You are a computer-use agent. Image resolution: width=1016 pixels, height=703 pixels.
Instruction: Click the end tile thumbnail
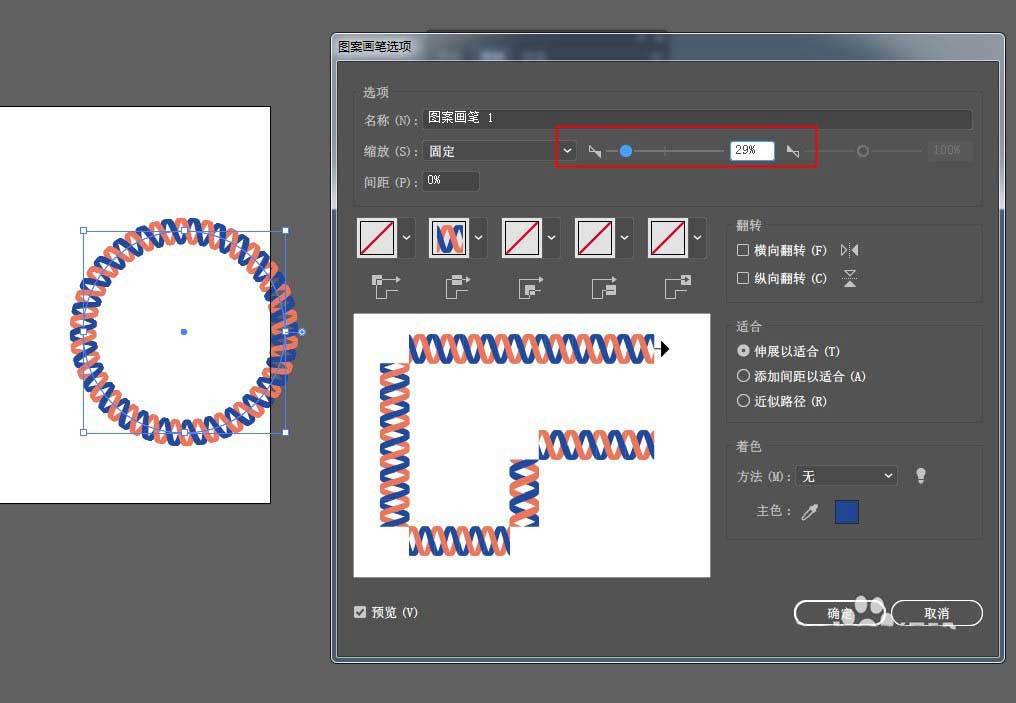tap(668, 238)
